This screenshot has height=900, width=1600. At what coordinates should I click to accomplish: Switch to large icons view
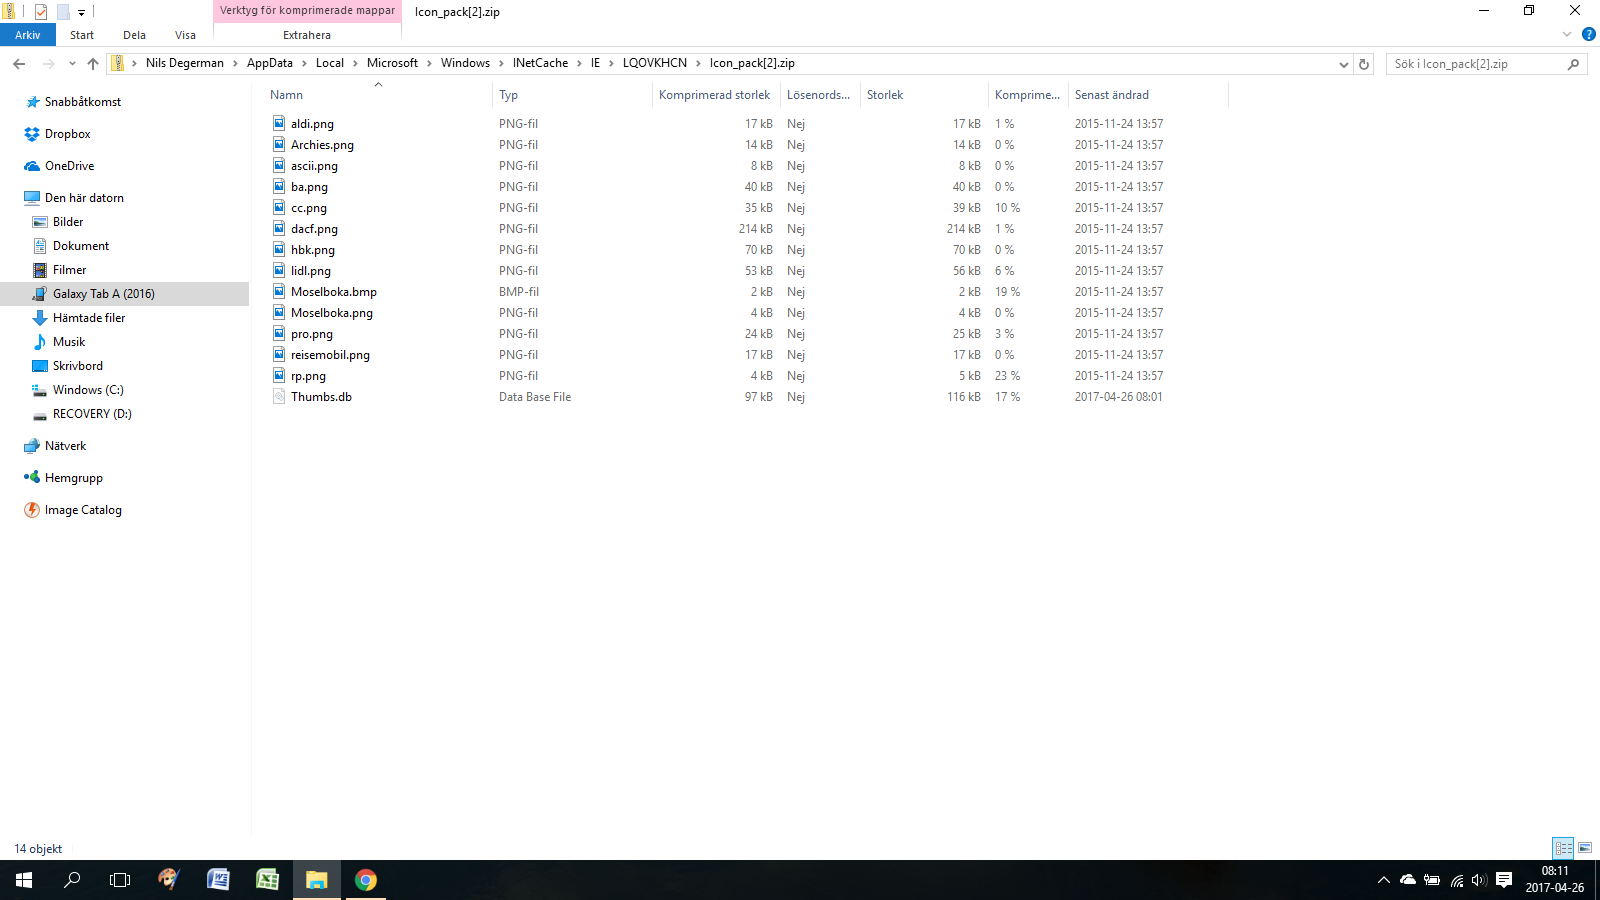click(x=1585, y=848)
